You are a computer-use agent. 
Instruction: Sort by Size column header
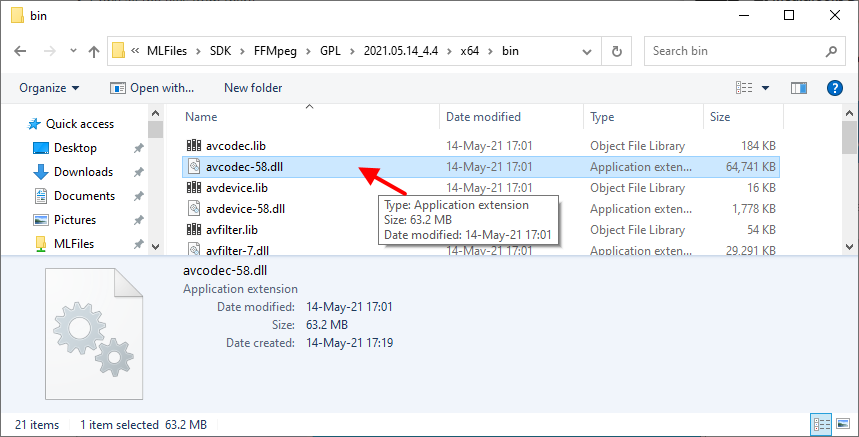click(720, 117)
